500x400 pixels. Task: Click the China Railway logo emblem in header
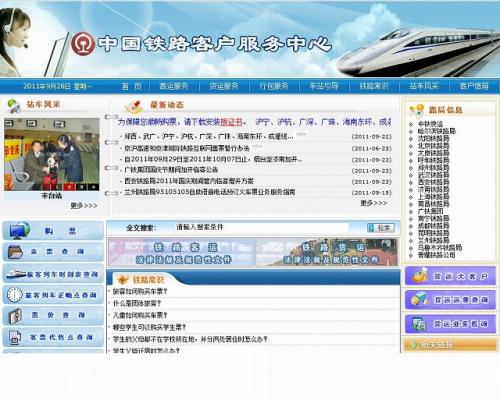83,44
